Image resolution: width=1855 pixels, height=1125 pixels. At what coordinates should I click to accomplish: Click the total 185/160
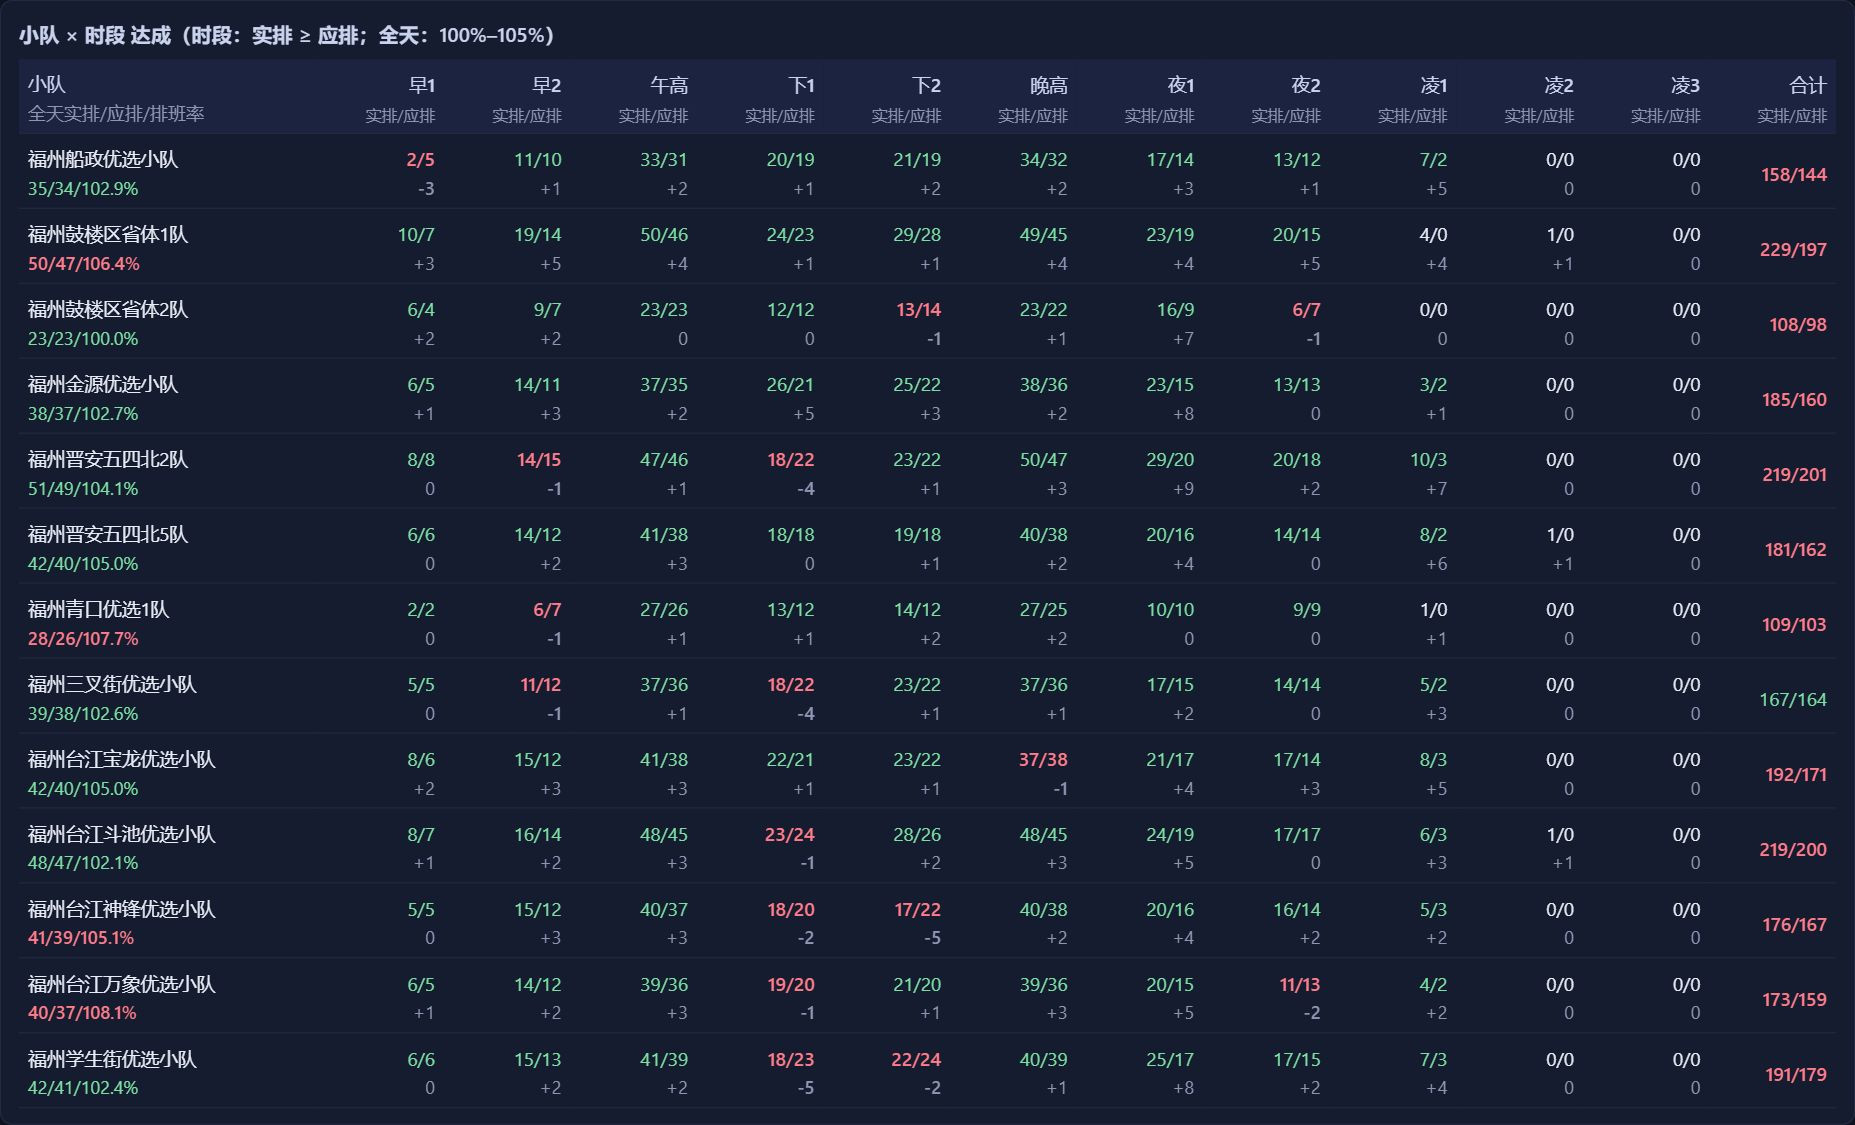[1794, 399]
